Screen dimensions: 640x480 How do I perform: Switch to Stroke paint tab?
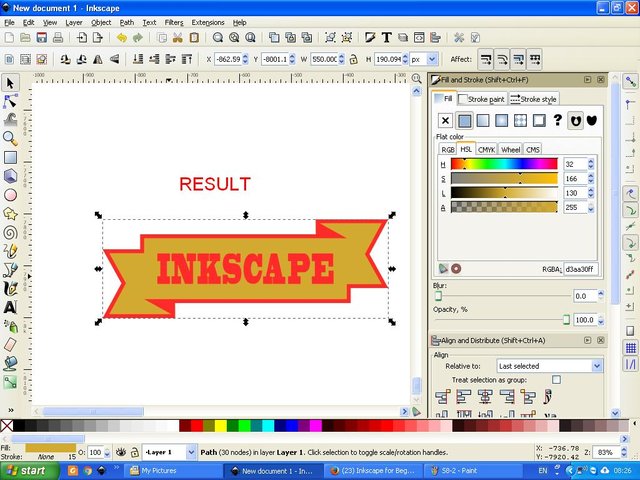(482, 99)
